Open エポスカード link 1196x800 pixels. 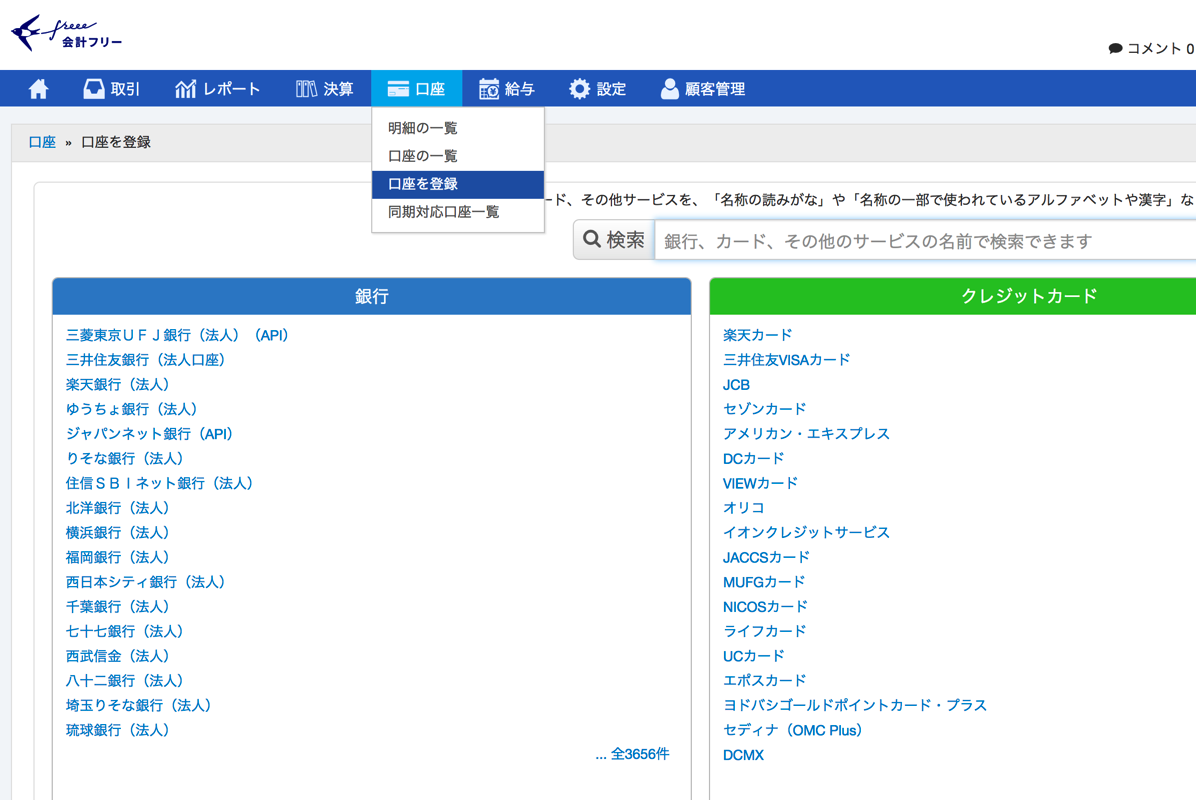[x=764, y=681]
